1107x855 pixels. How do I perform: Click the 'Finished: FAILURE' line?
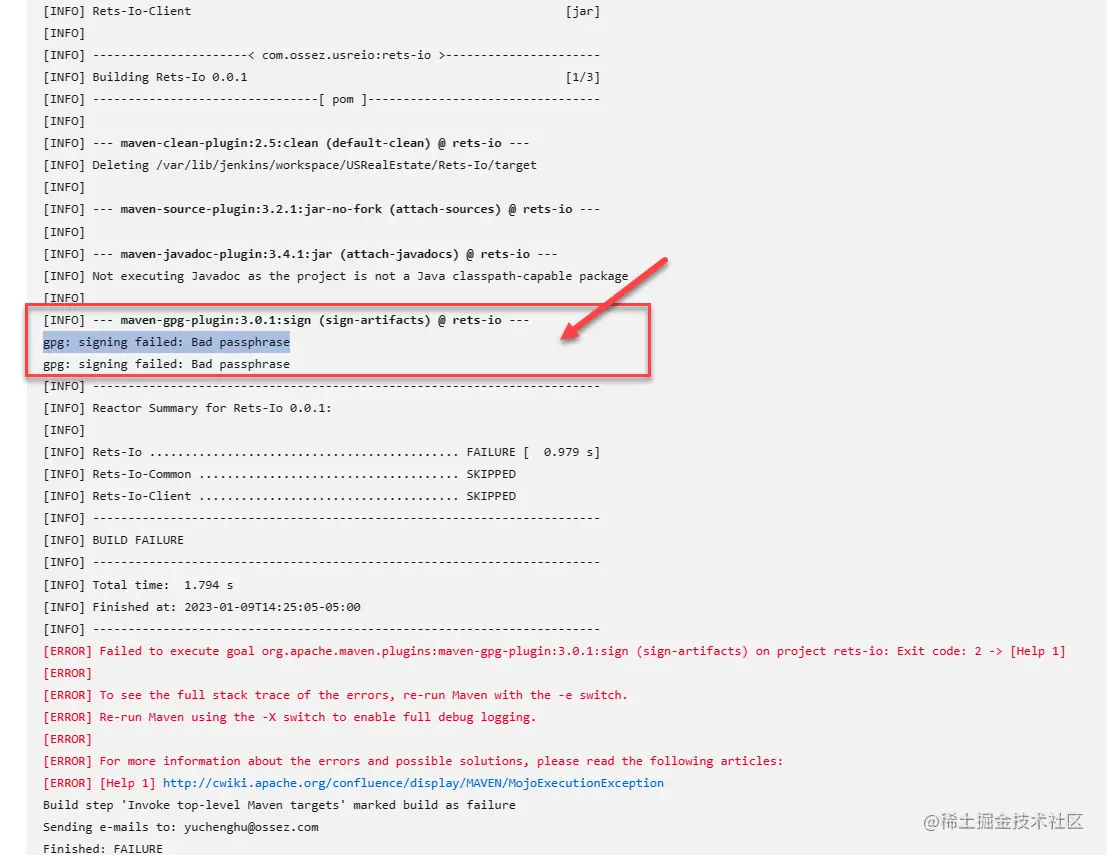pyautogui.click(x=102, y=848)
